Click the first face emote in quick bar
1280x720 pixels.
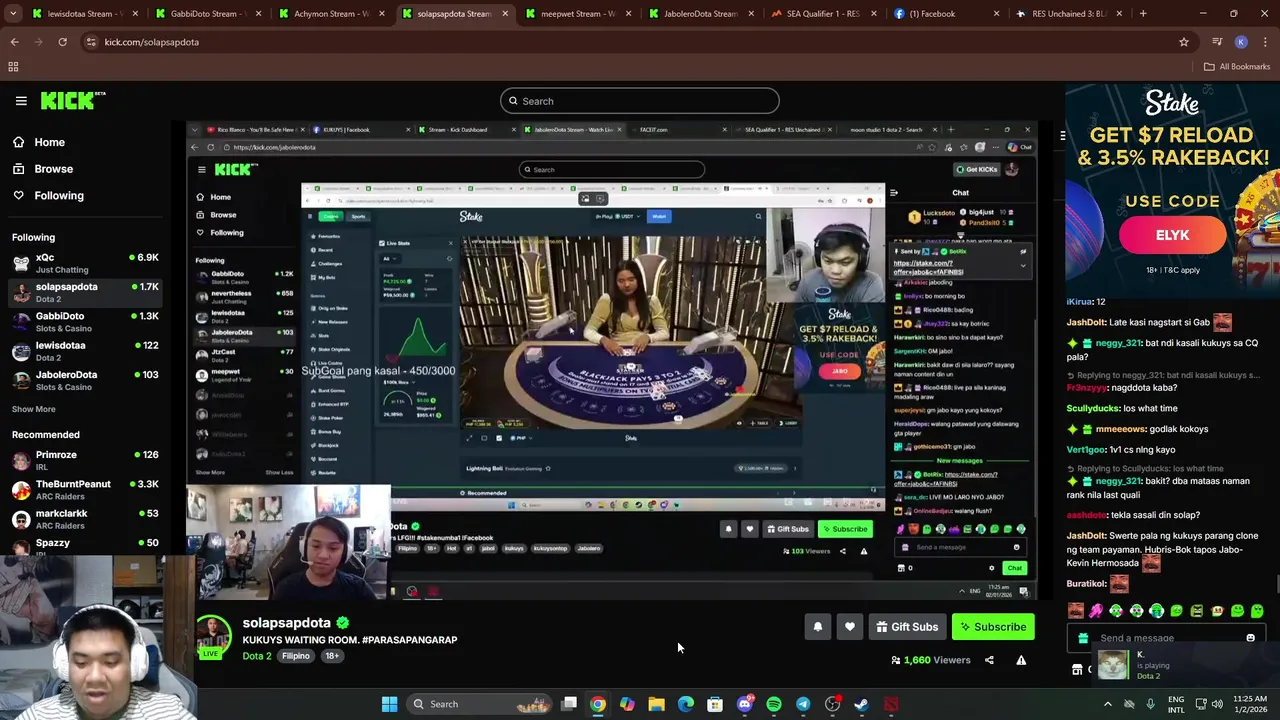1075,610
